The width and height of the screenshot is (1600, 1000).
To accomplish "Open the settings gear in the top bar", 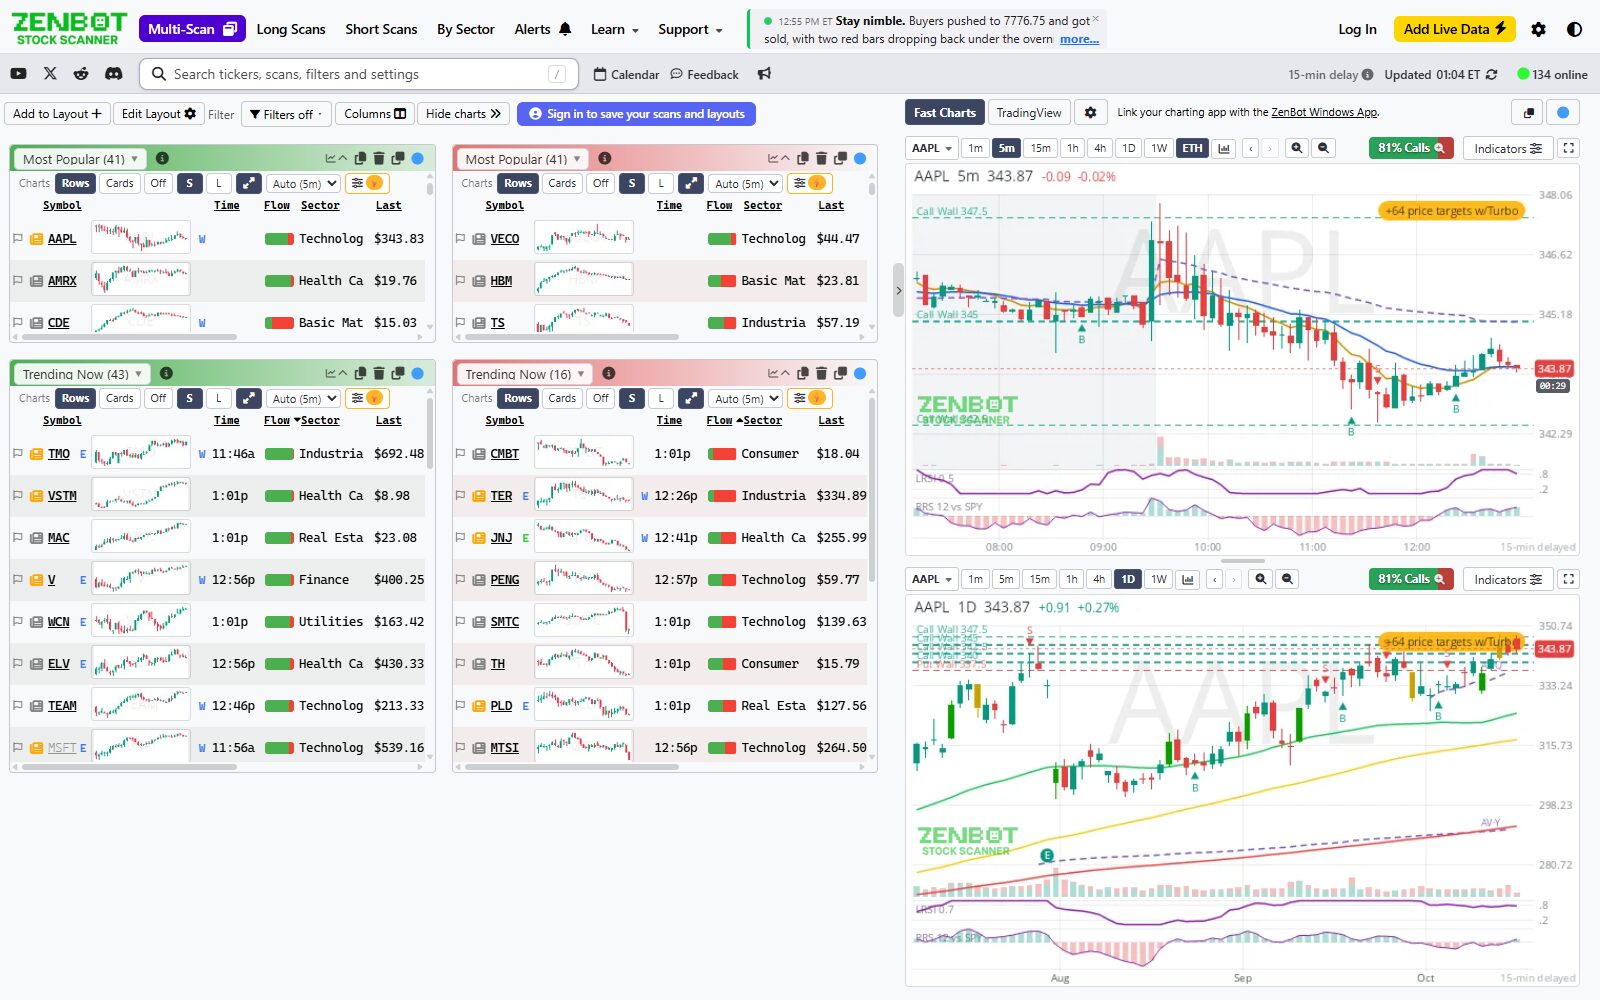I will pos(1538,29).
